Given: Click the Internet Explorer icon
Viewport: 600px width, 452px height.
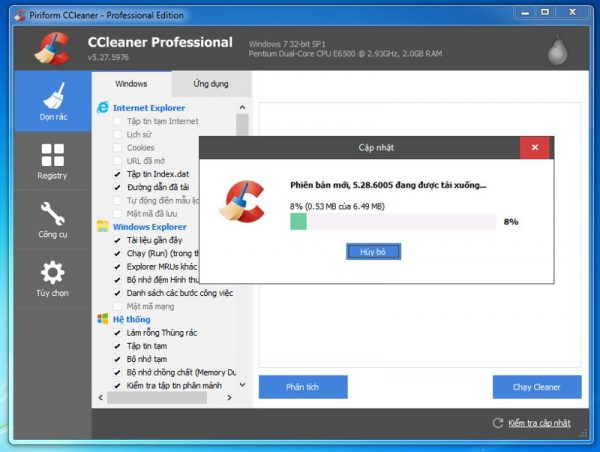Looking at the screenshot, I should [103, 108].
